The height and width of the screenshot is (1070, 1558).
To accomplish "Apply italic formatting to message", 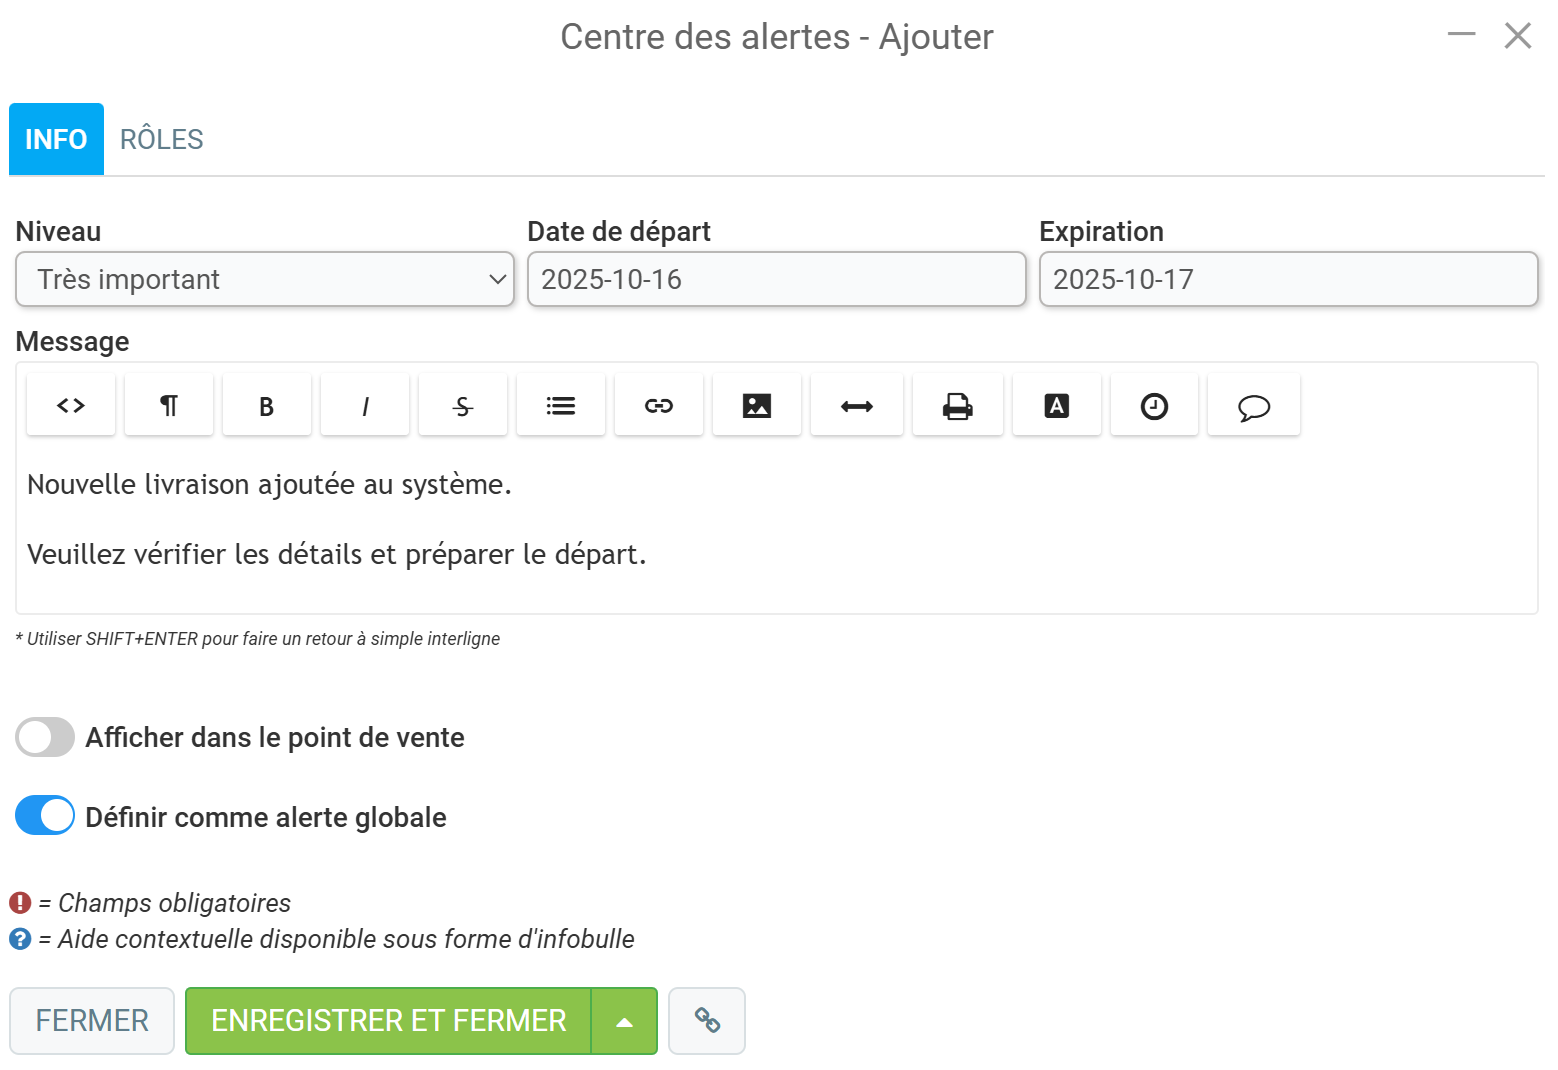I will coord(365,405).
